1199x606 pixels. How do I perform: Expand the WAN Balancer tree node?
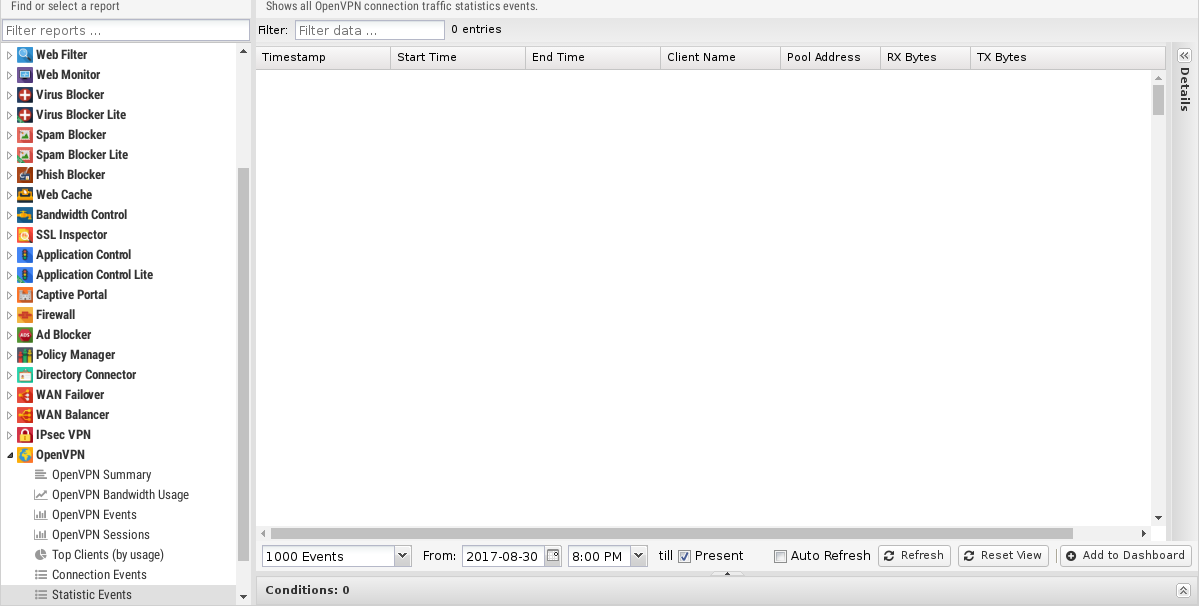9,415
